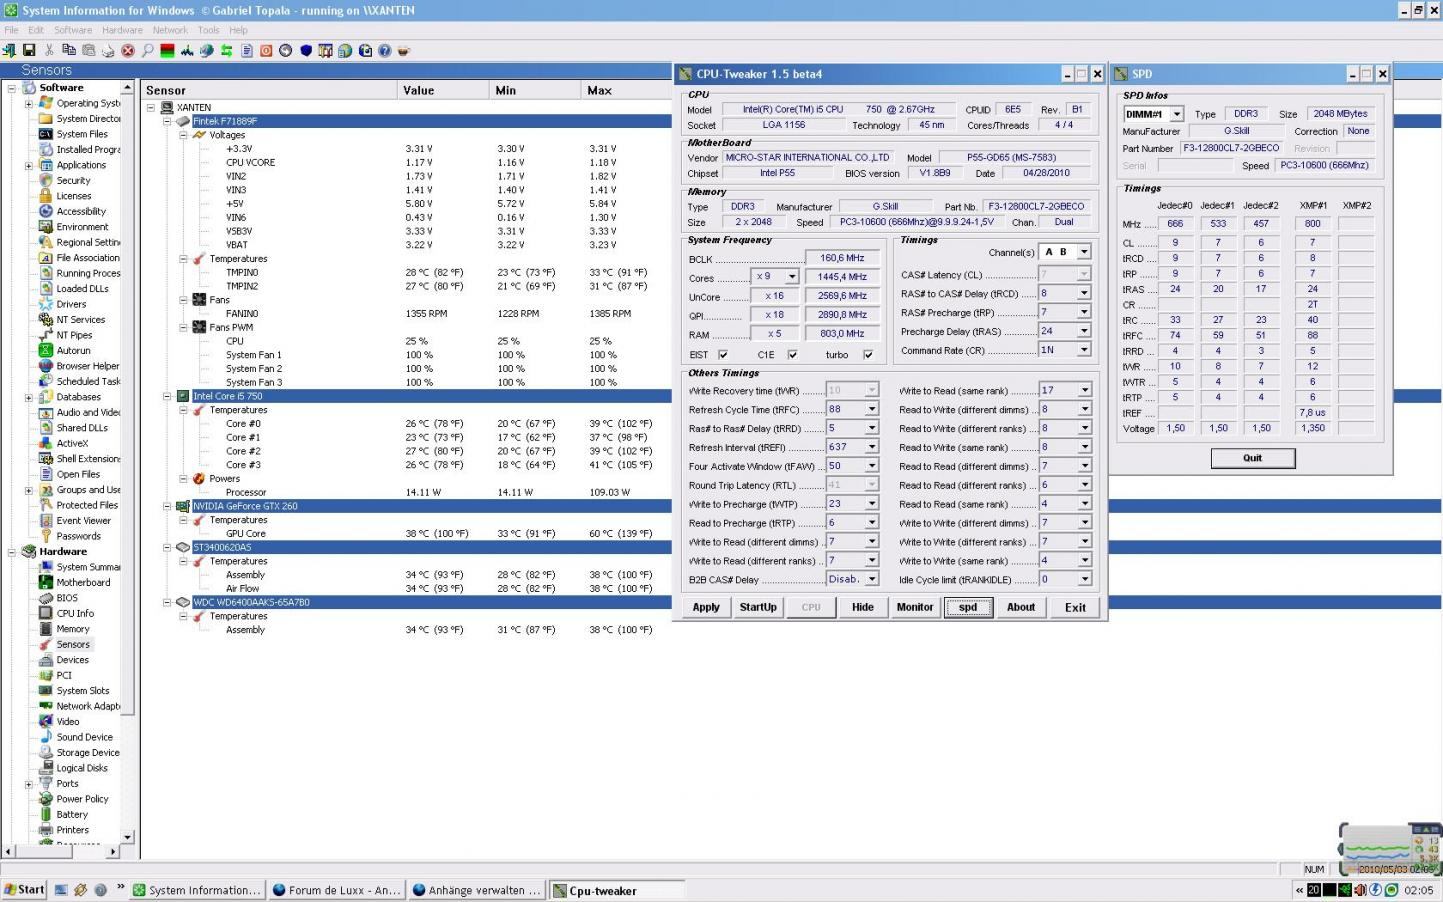Click the Value column header

[443, 90]
